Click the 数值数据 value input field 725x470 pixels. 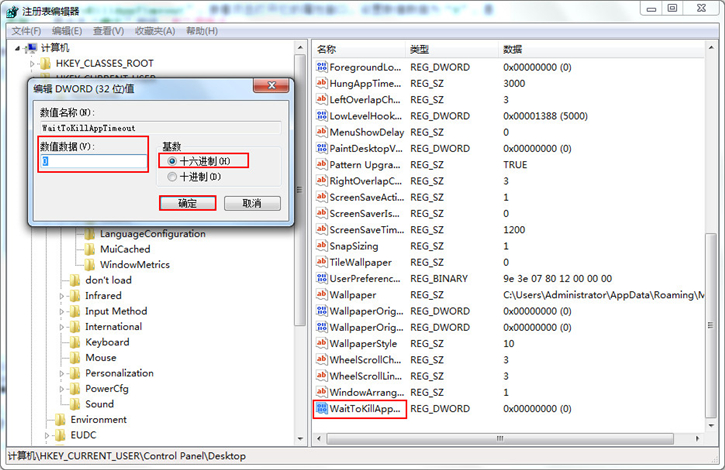pyautogui.click(x=94, y=161)
